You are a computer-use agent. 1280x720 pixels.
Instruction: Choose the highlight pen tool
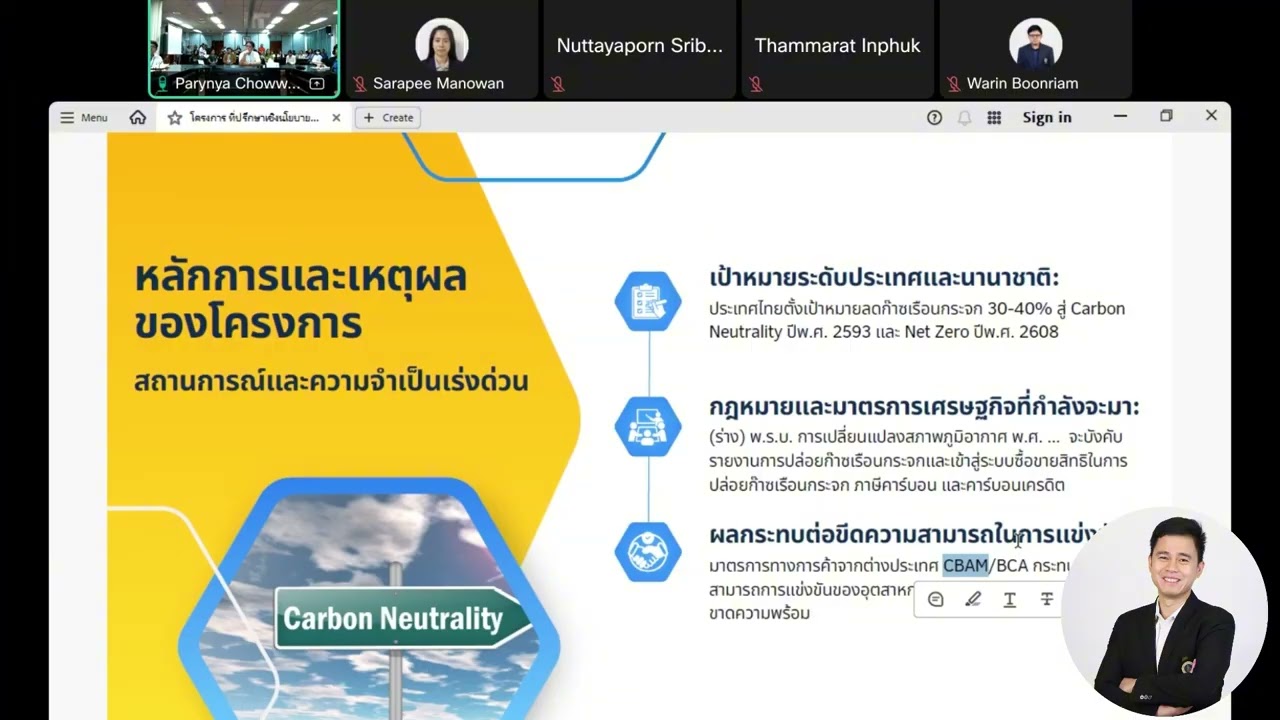973,599
